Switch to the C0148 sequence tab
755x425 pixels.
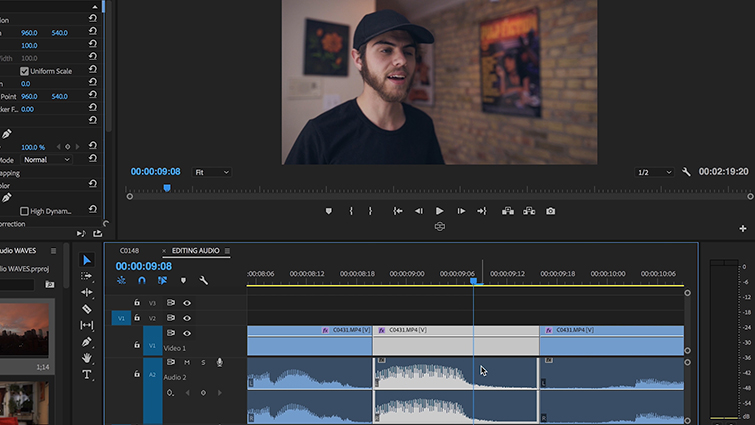pos(129,250)
